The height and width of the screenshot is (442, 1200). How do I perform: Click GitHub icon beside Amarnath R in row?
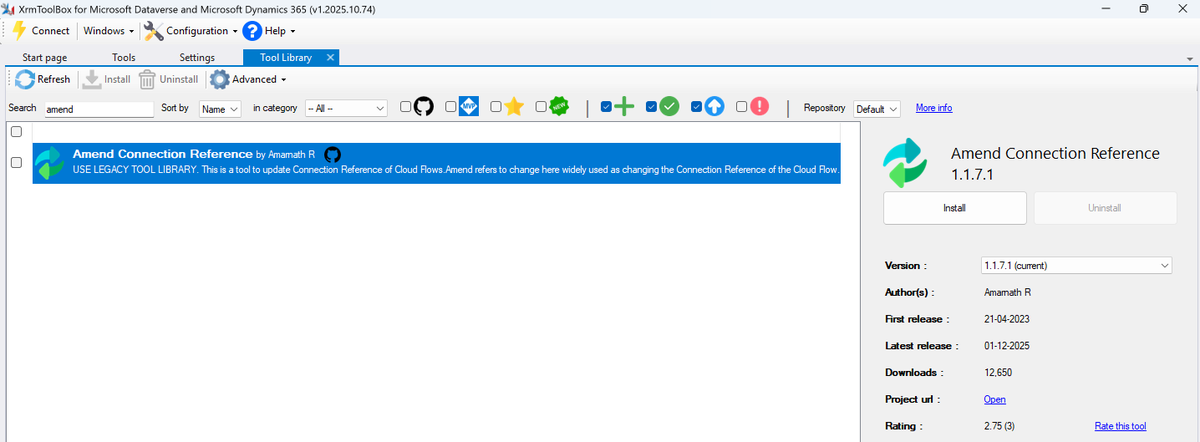(333, 154)
